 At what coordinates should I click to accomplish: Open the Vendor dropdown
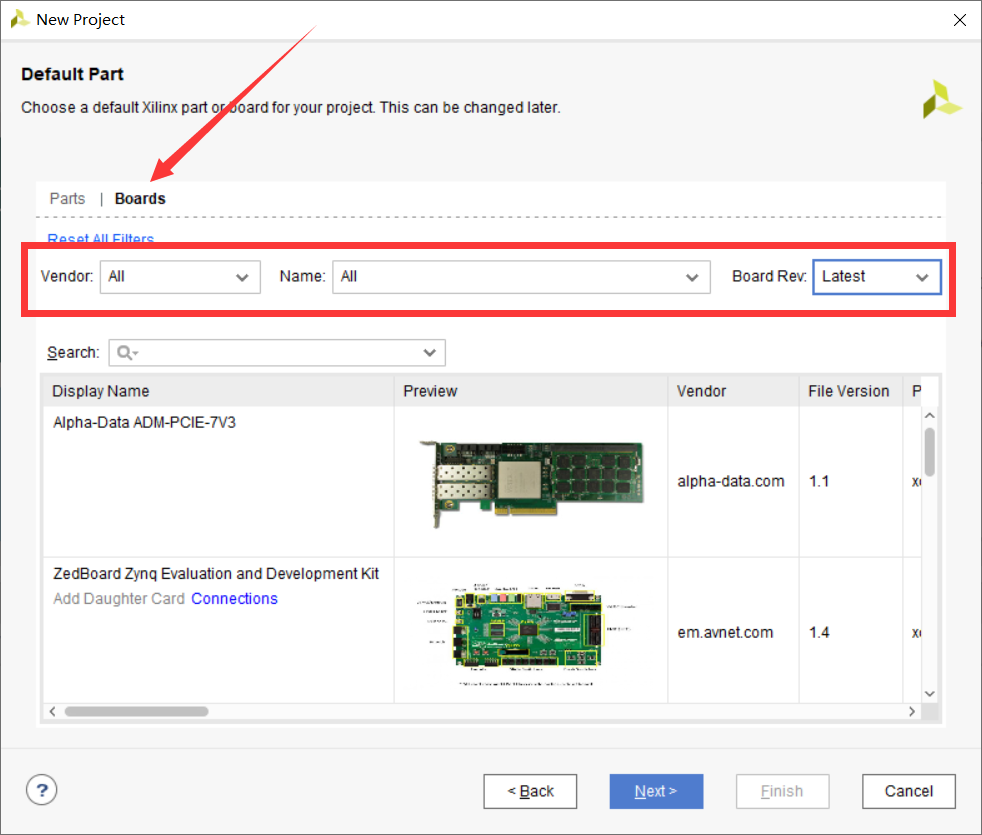tap(180, 277)
